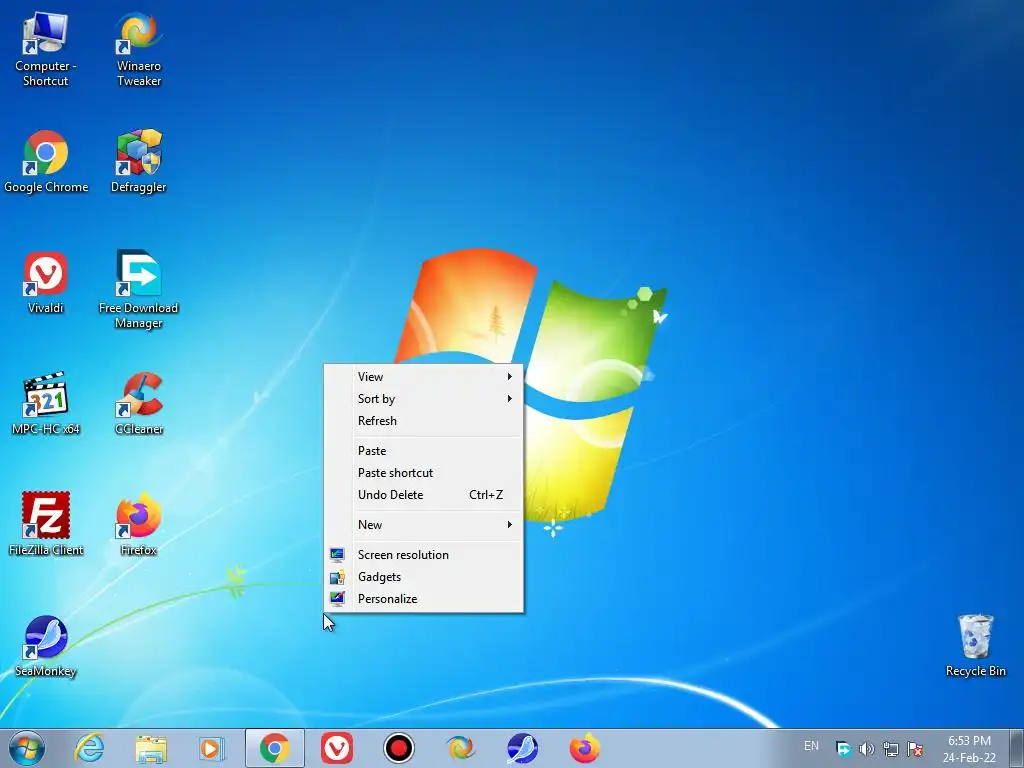This screenshot has width=1024, height=768.
Task: Select the SeaMonkey desktop icon
Action: 46,646
